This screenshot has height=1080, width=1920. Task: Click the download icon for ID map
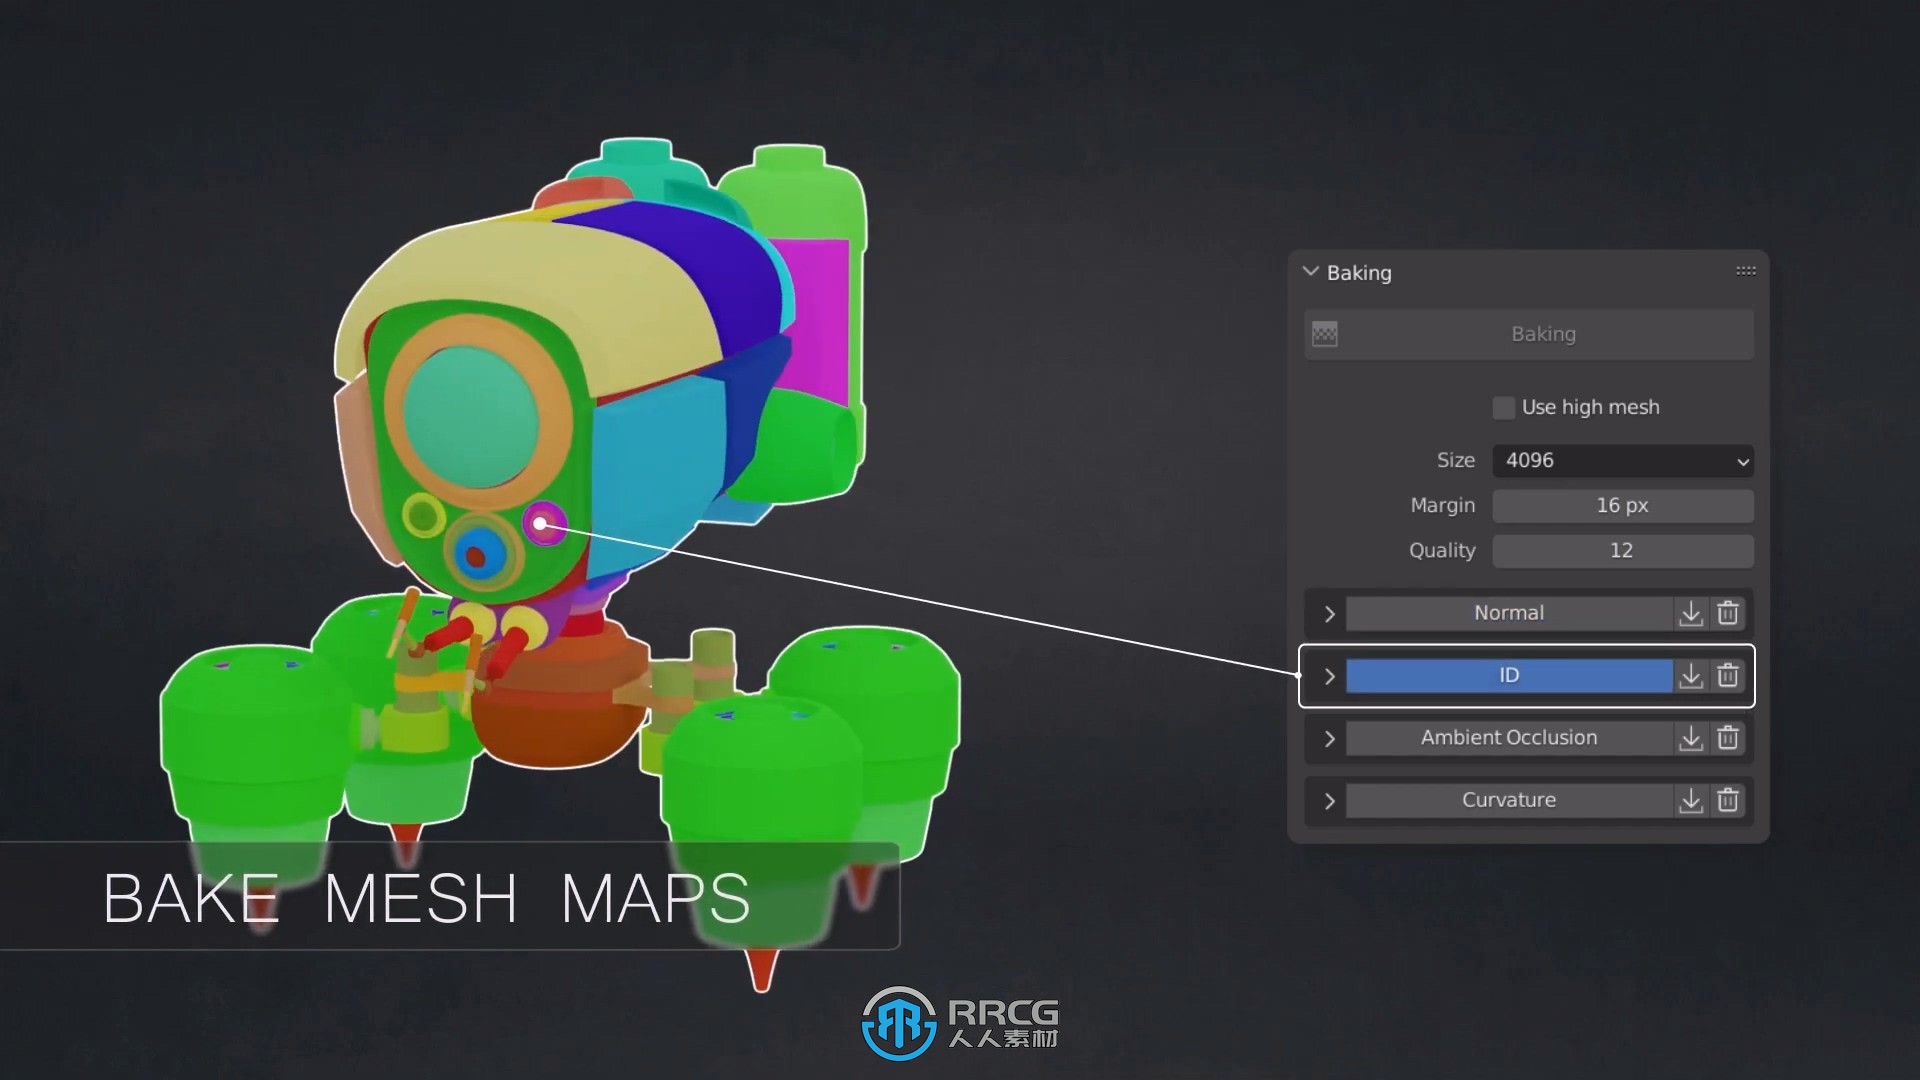[x=1691, y=675]
